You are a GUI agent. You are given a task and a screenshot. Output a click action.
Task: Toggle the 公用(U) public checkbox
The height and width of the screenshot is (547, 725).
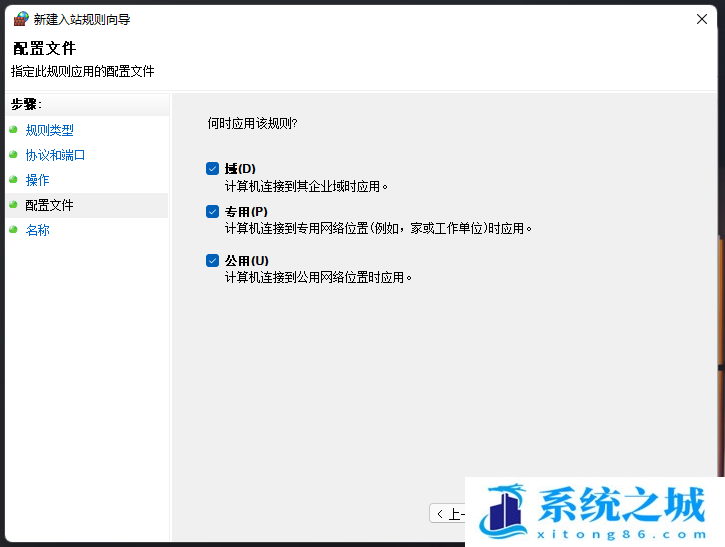coord(212,260)
